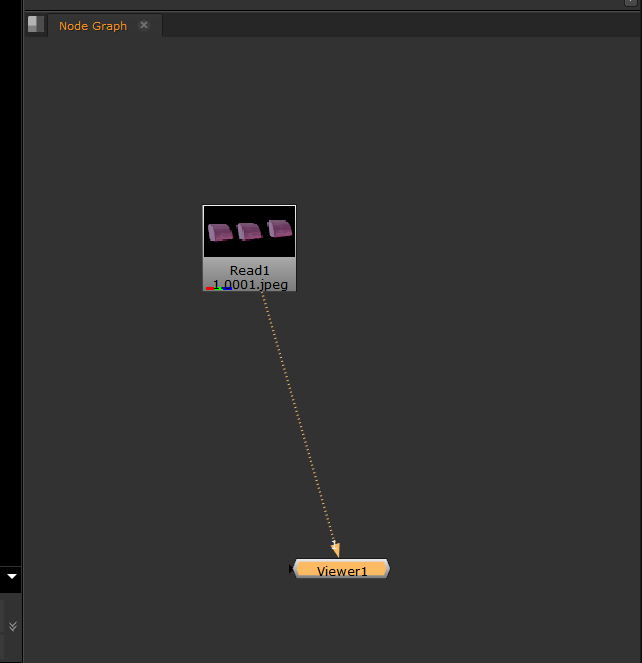The image size is (642, 663).
Task: Click the arrowhead of the pipe entering Viewer1
Action: coord(335,549)
